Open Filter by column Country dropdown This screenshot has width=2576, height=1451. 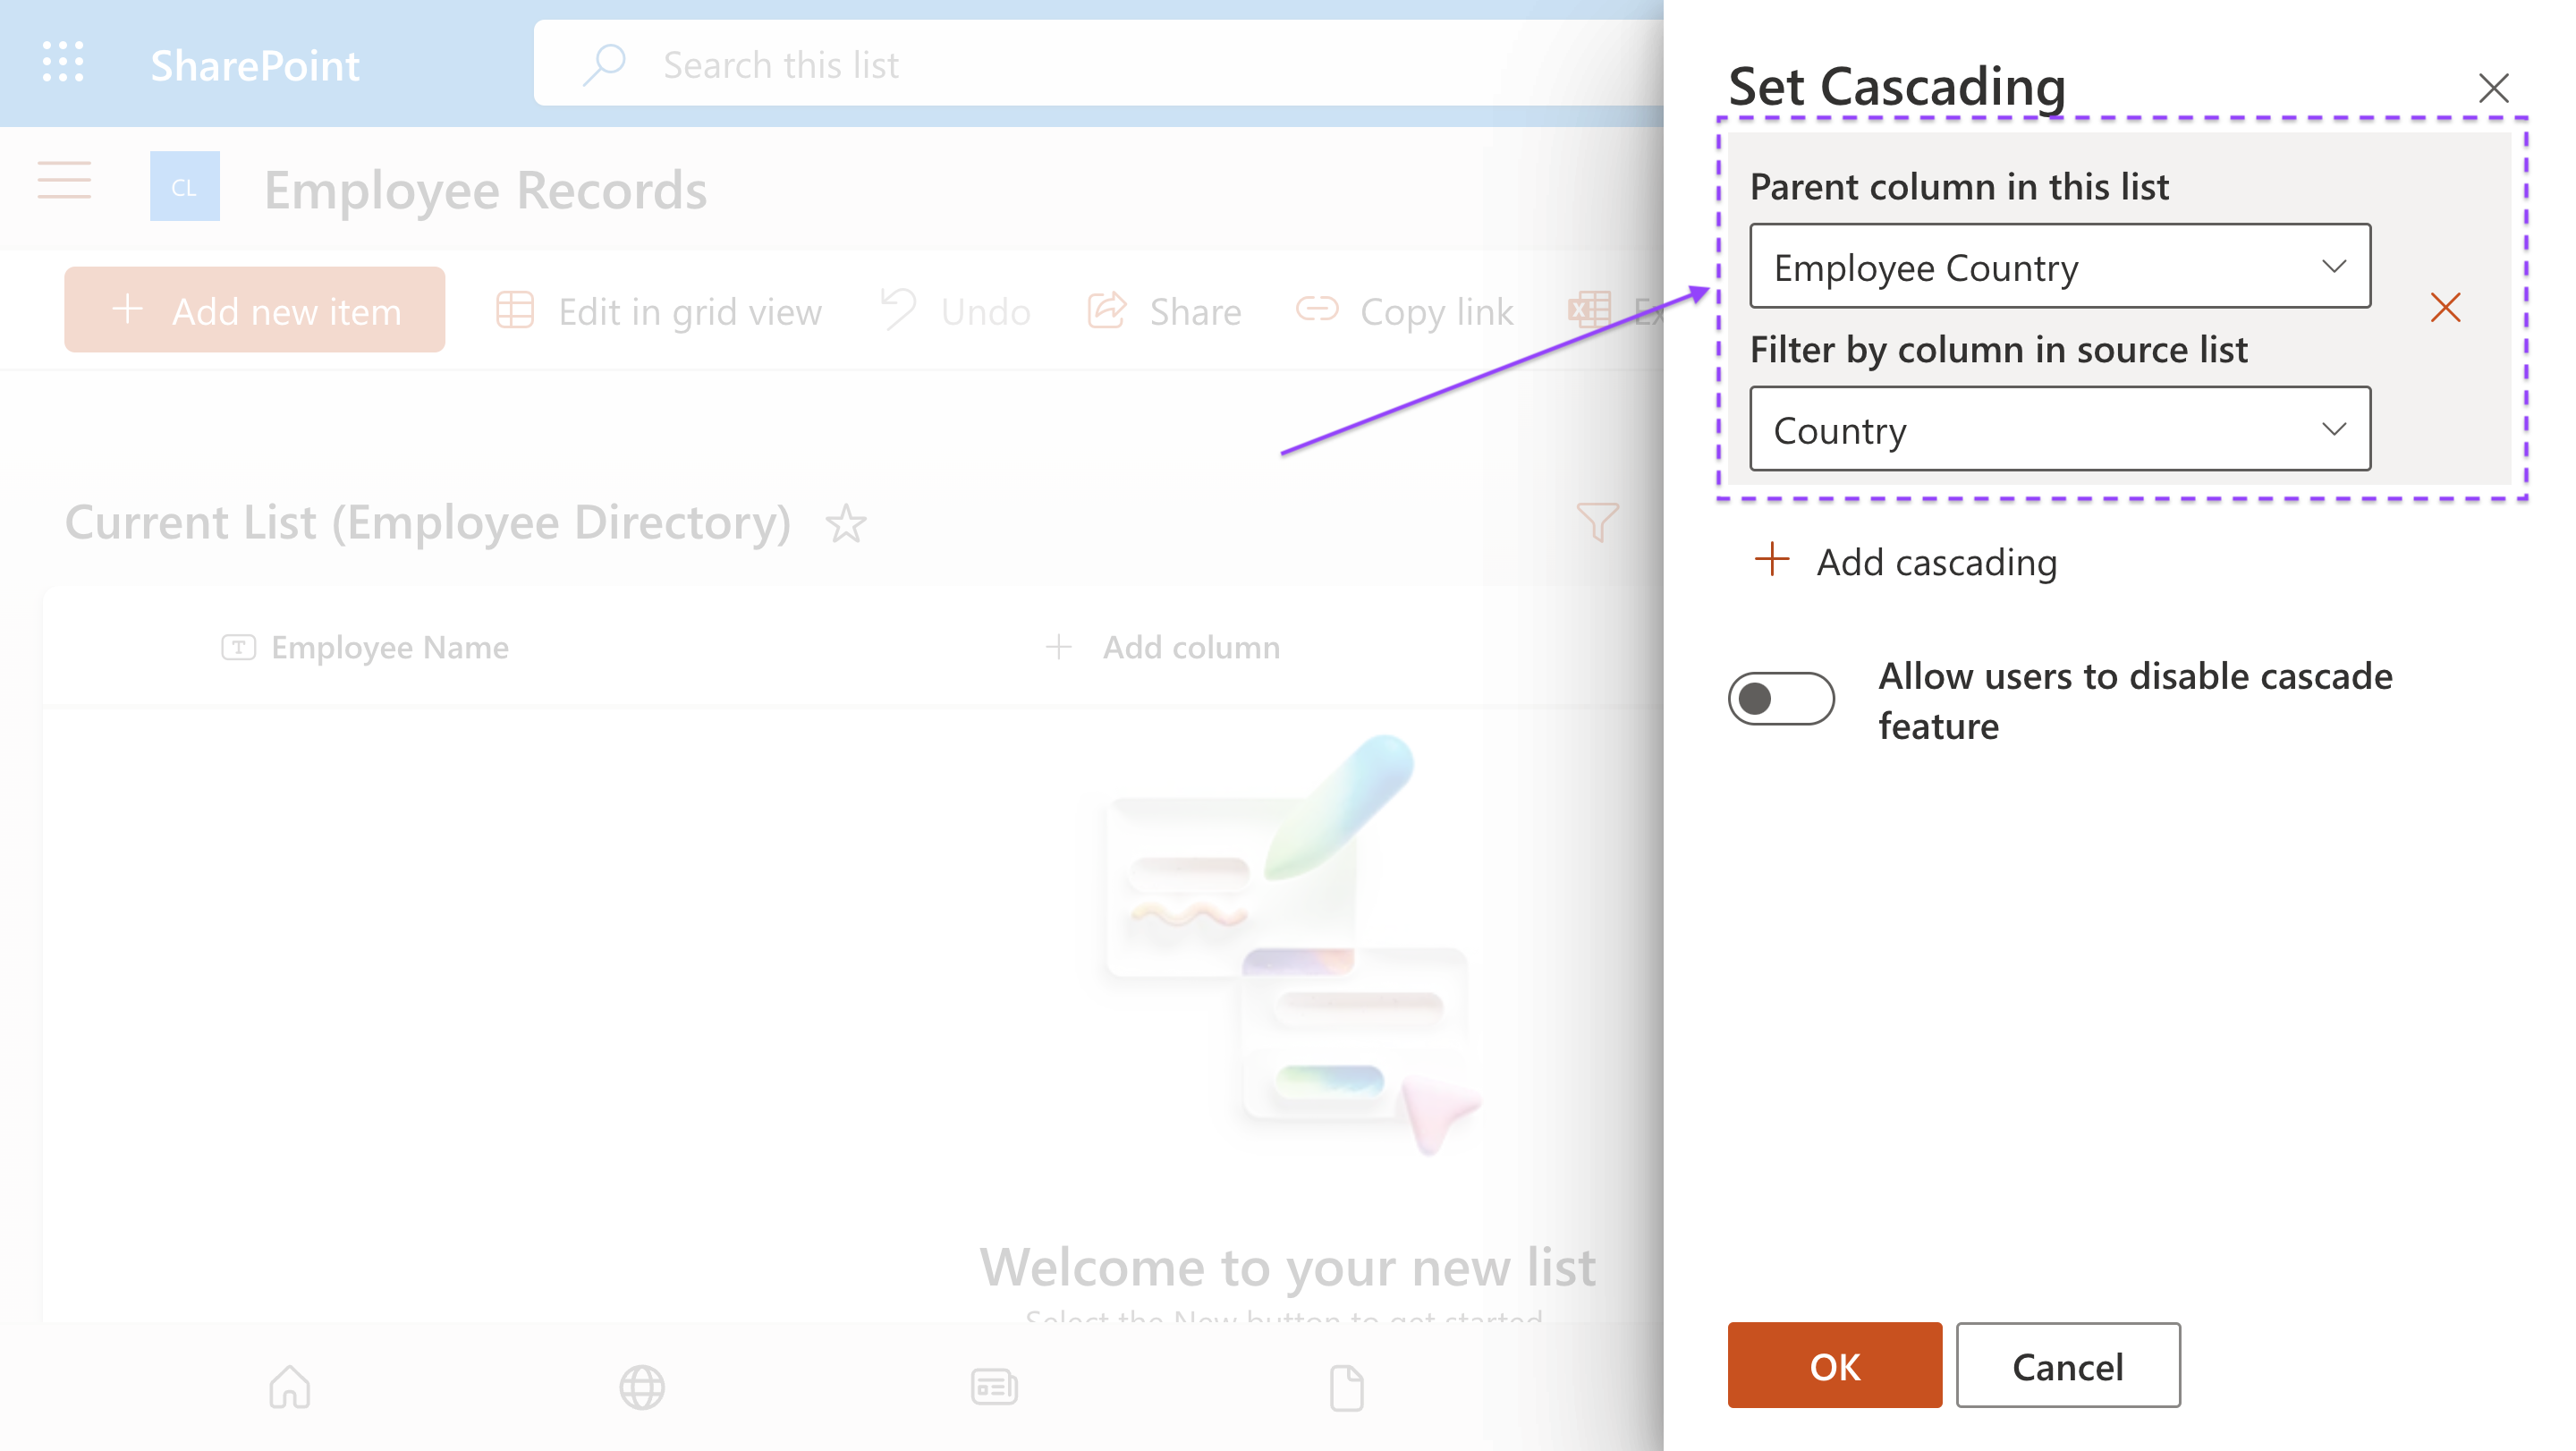(x=2060, y=429)
